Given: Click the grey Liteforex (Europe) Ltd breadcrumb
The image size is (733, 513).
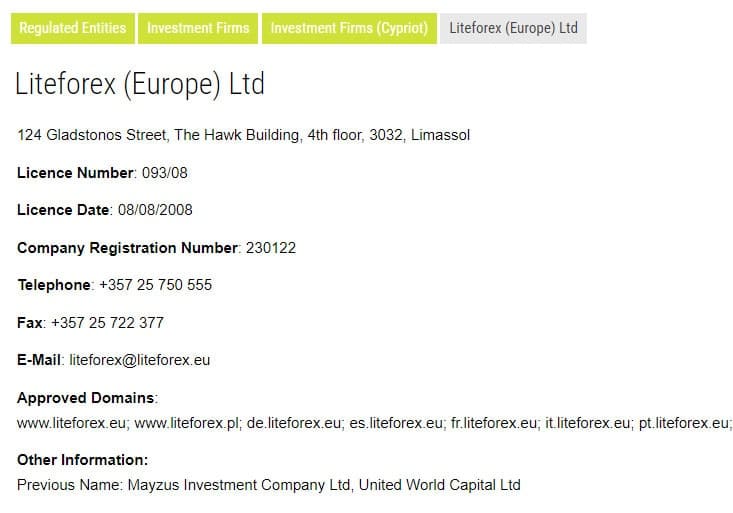Looking at the screenshot, I should tap(513, 28).
